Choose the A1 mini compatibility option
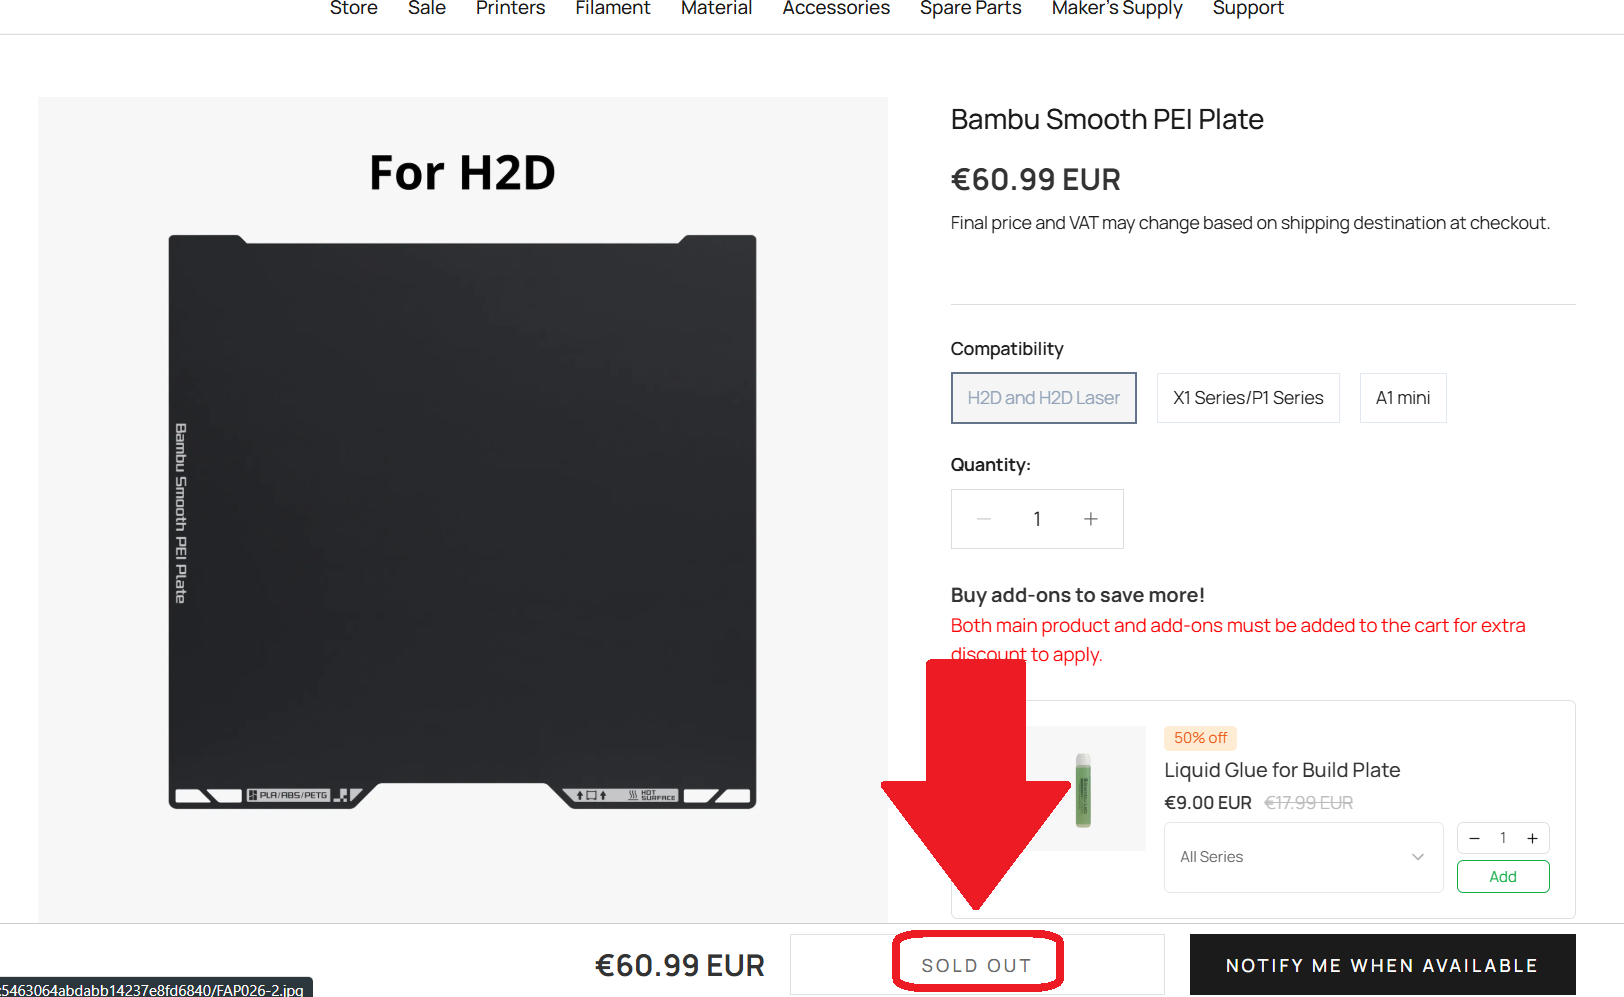 tap(1403, 398)
